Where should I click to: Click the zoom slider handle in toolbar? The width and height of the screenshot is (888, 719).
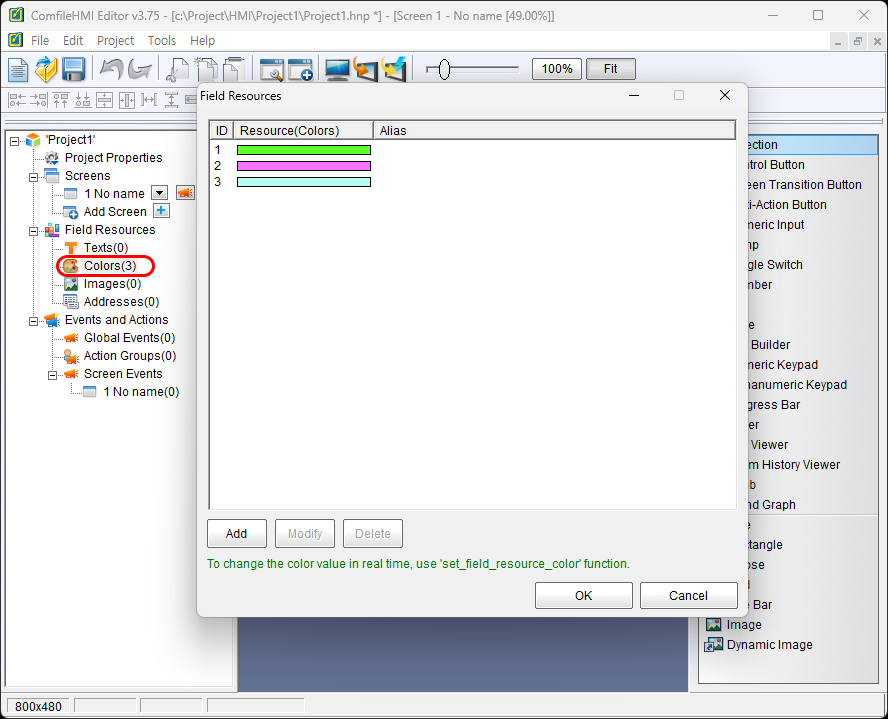point(445,69)
